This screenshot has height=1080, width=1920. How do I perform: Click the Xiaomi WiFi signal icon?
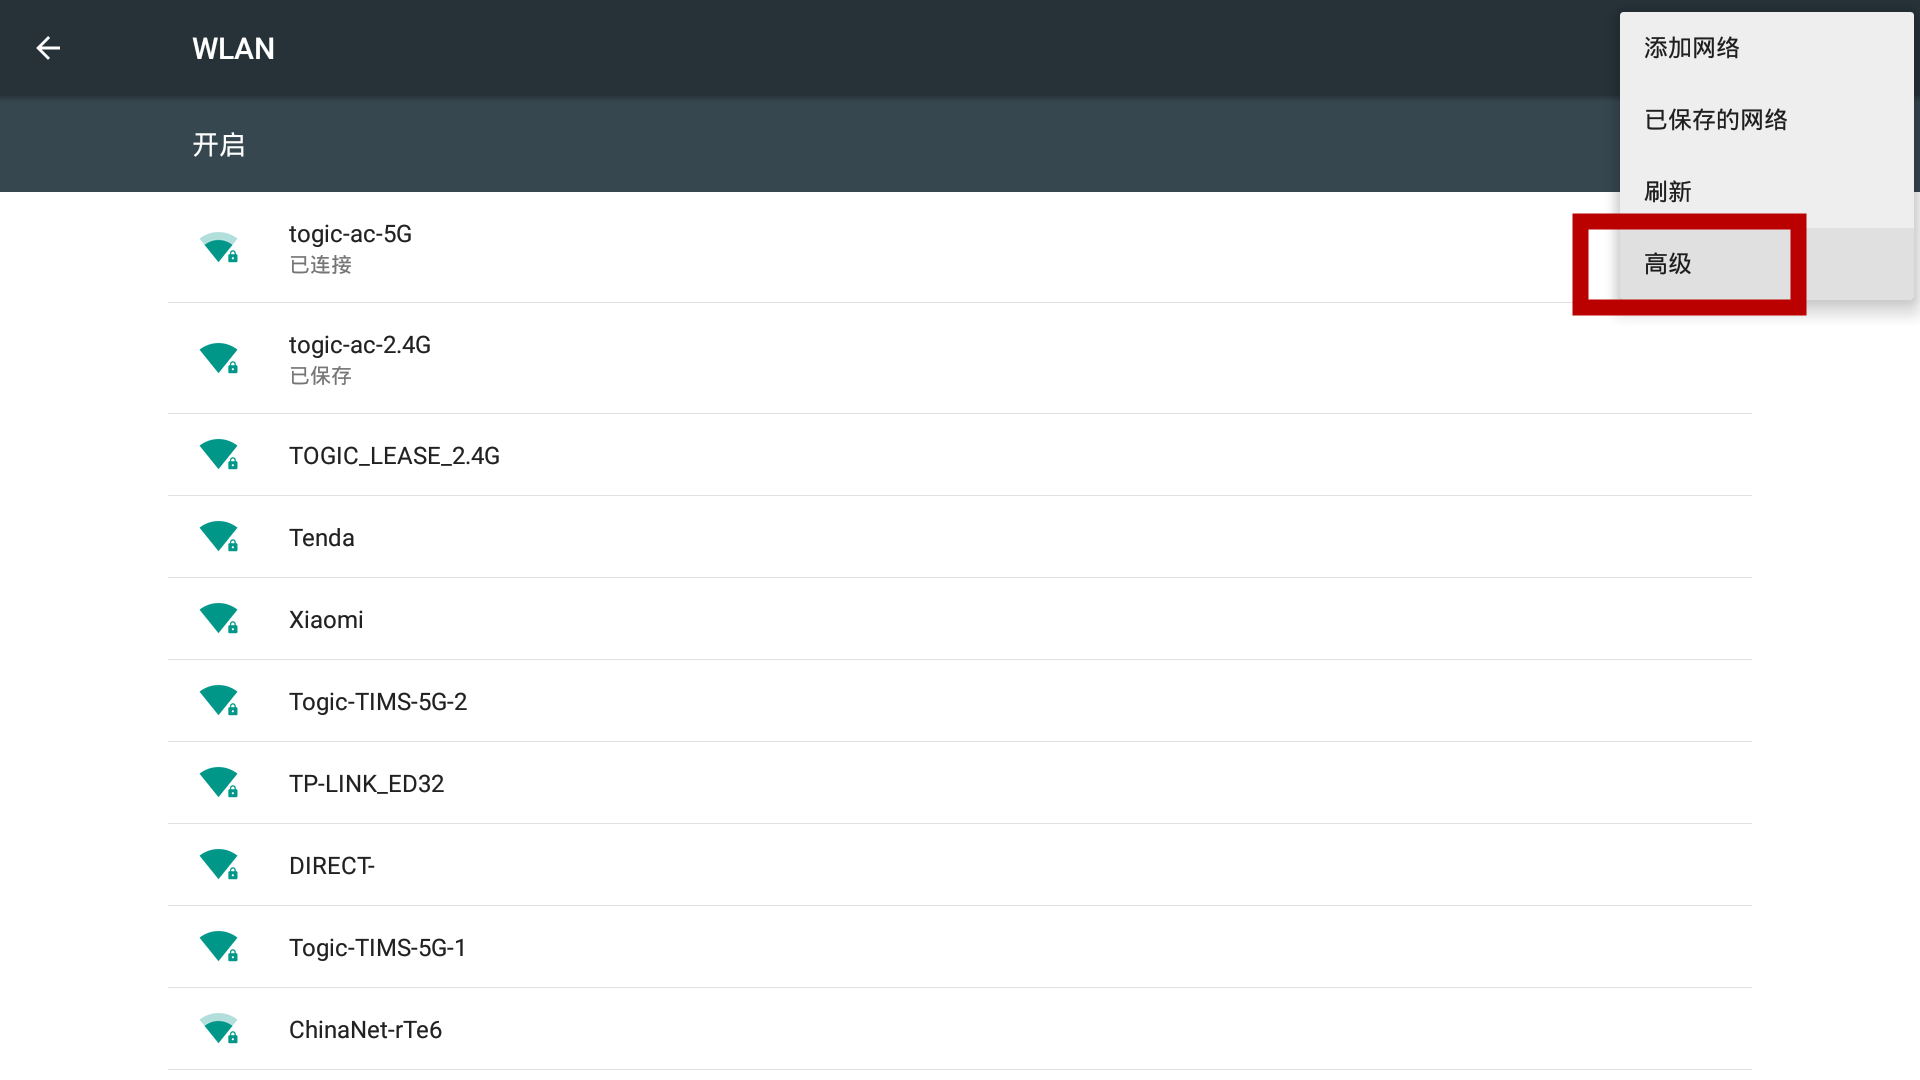pos(219,619)
